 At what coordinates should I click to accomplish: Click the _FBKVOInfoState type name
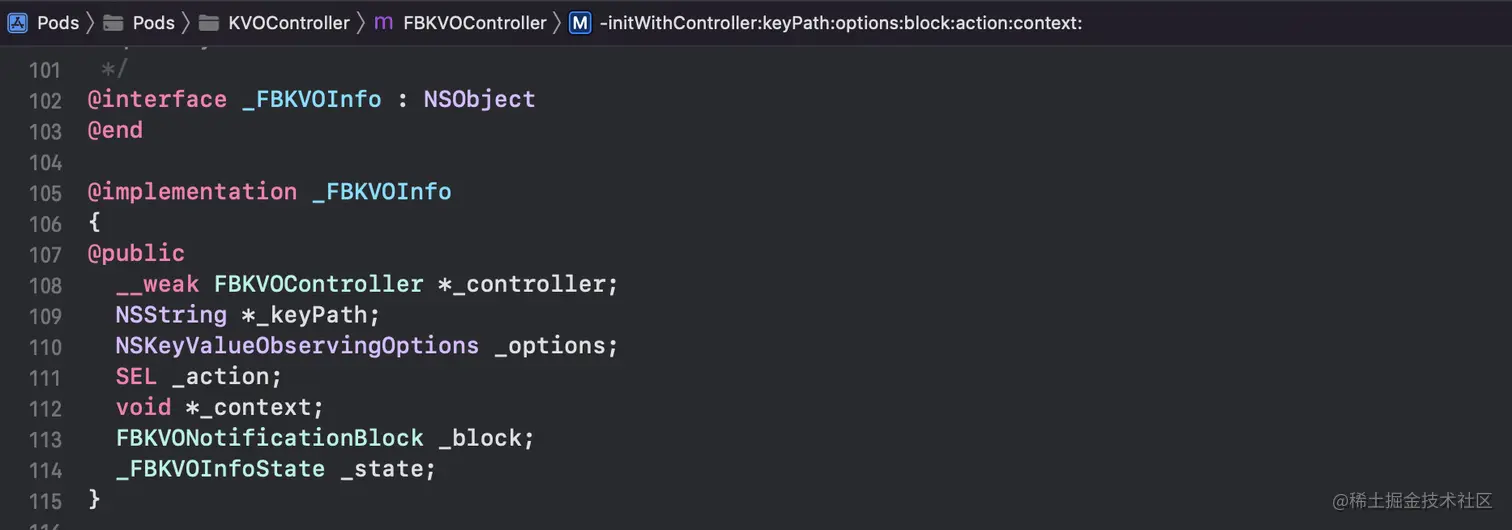coord(220,469)
